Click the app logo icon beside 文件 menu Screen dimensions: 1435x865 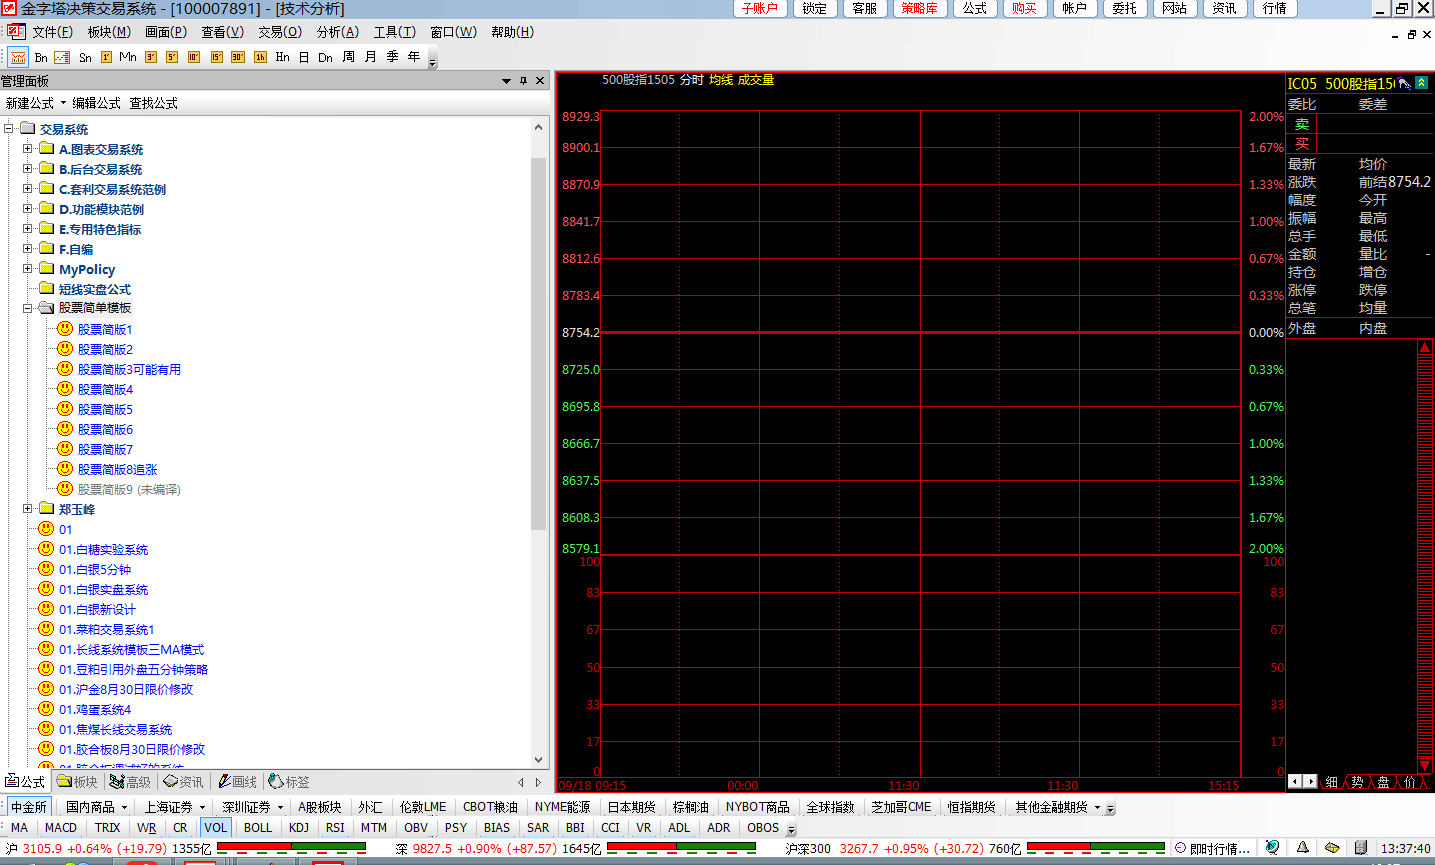coord(16,32)
